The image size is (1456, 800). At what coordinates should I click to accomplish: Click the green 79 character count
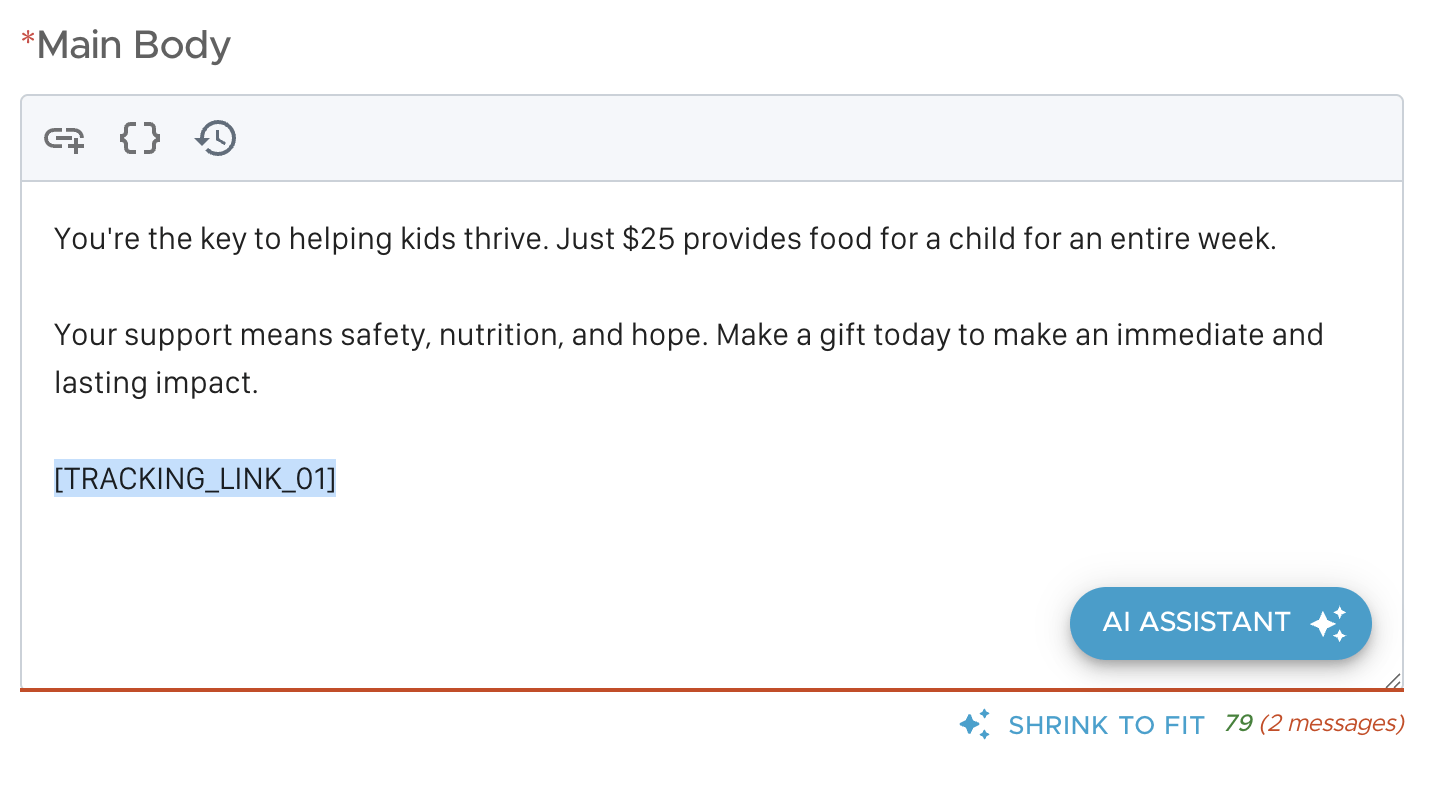point(1238,723)
